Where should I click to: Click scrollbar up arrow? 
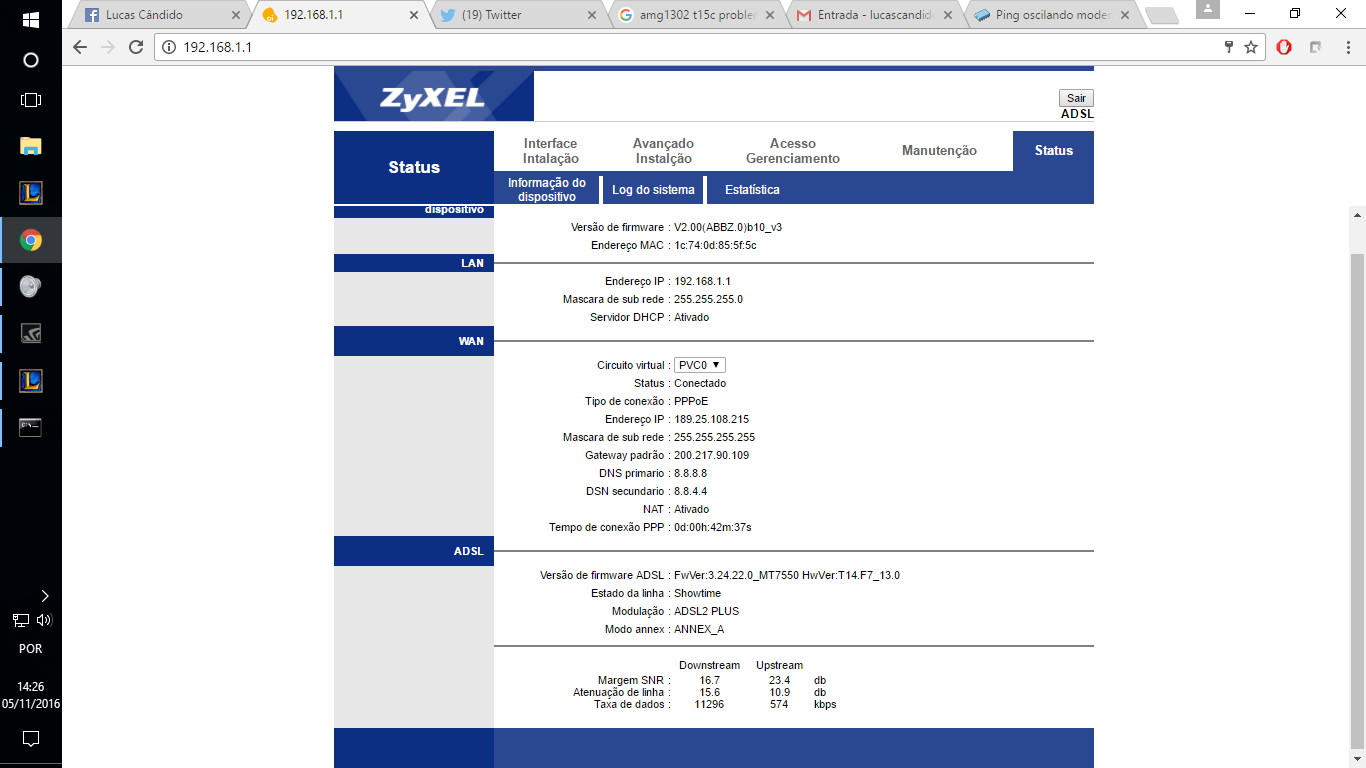point(1357,214)
